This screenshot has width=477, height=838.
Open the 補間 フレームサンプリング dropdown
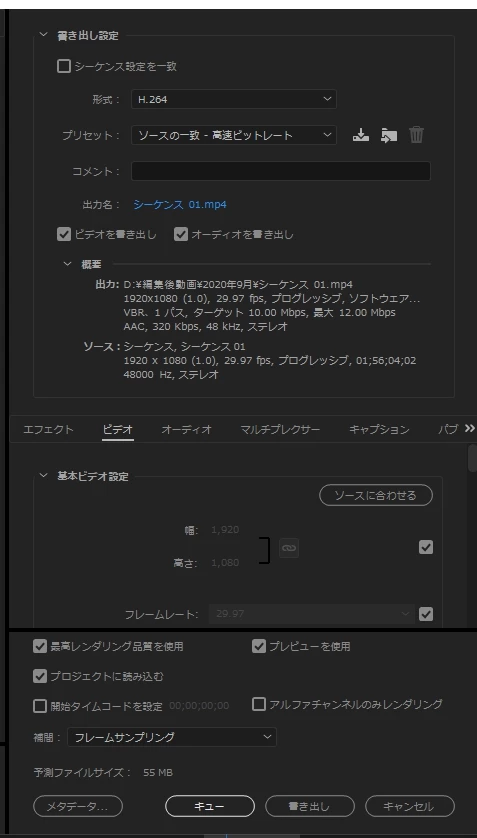[x=172, y=737]
